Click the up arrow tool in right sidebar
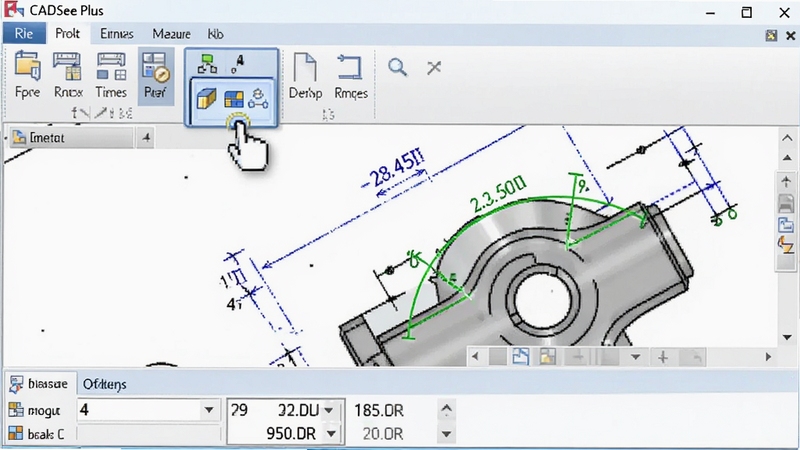The height and width of the screenshot is (450, 800). [786, 181]
